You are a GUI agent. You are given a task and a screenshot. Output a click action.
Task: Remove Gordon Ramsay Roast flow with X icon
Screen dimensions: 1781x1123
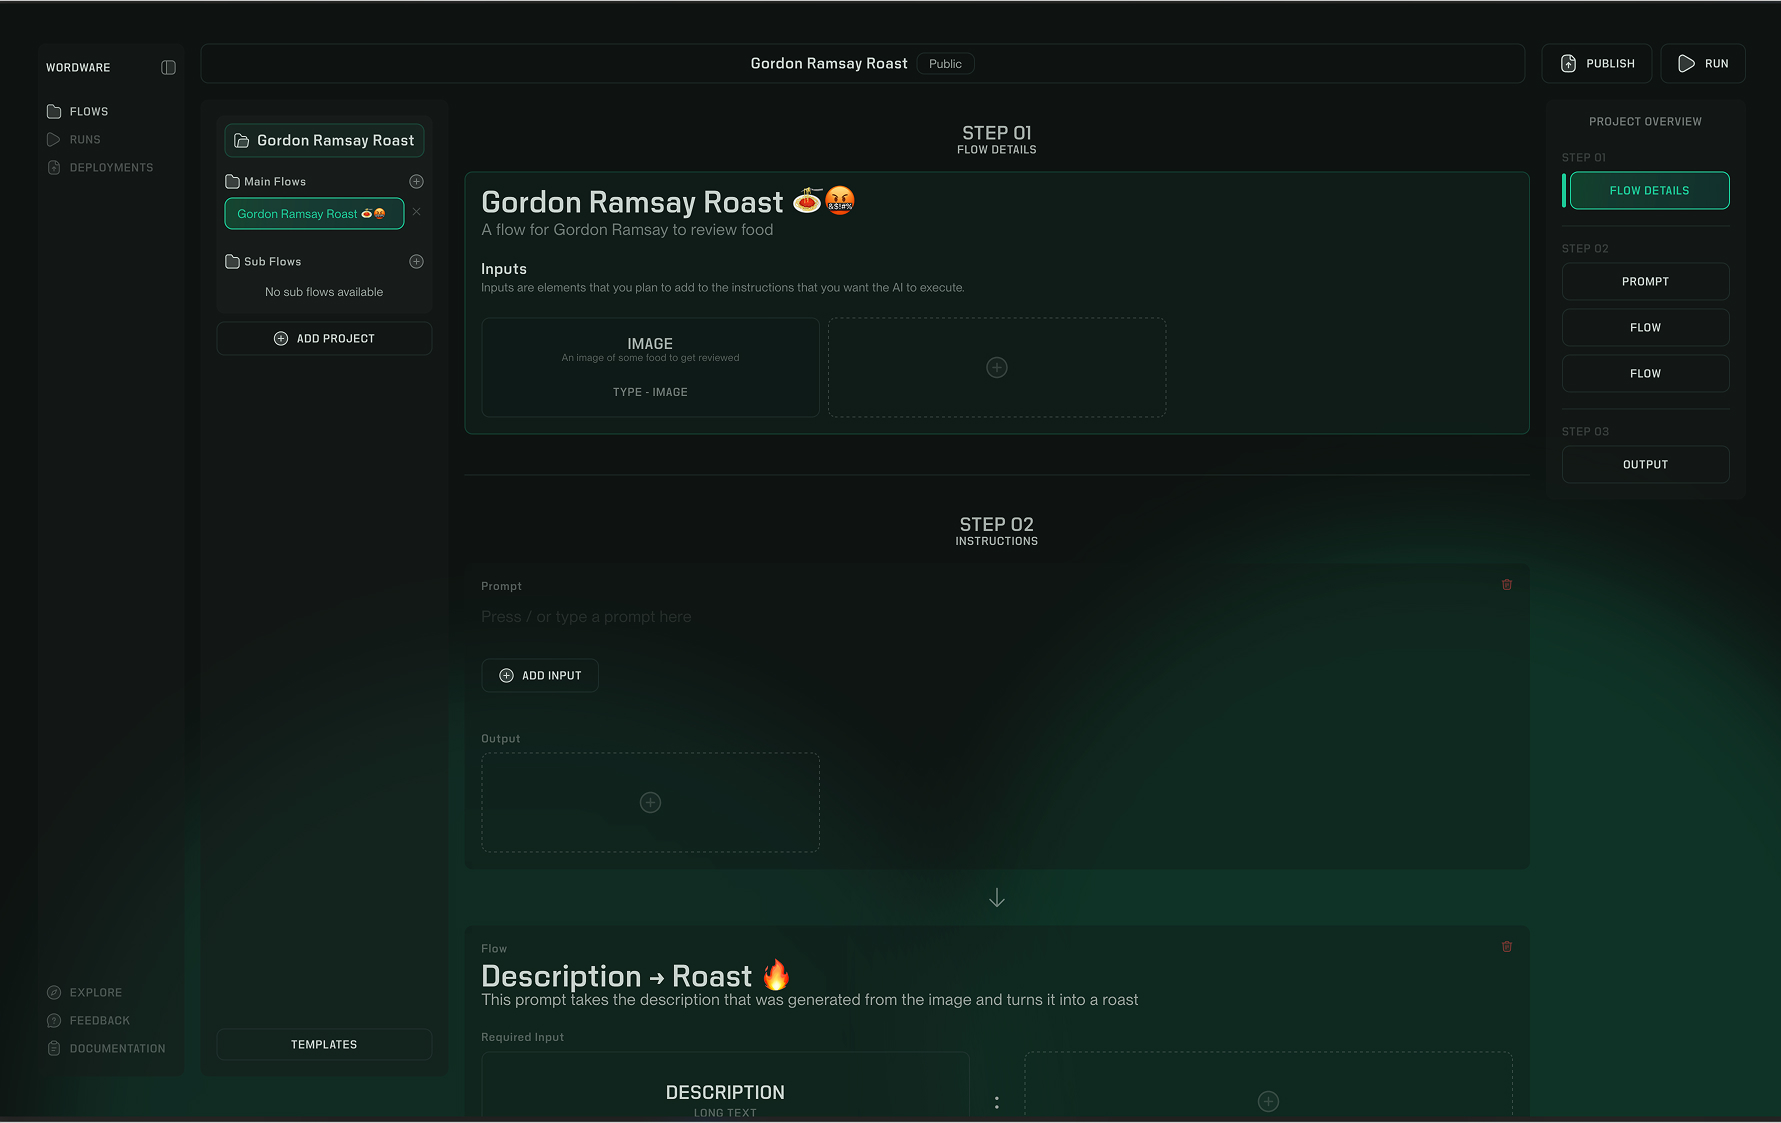(x=417, y=211)
